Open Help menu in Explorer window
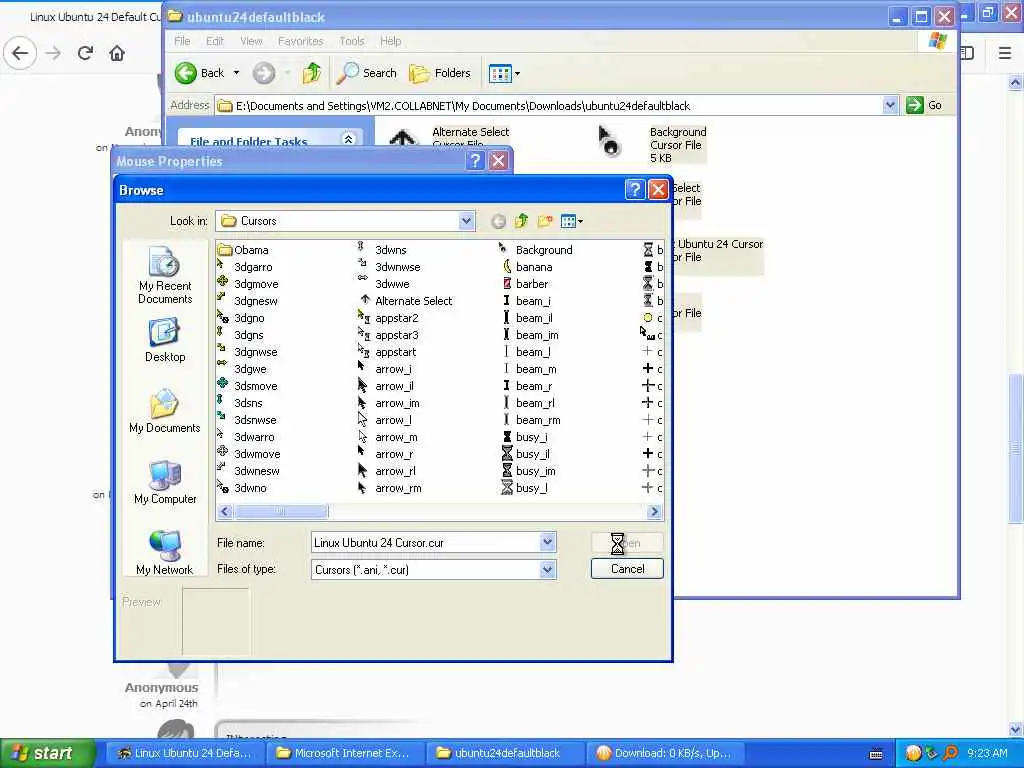 click(391, 40)
